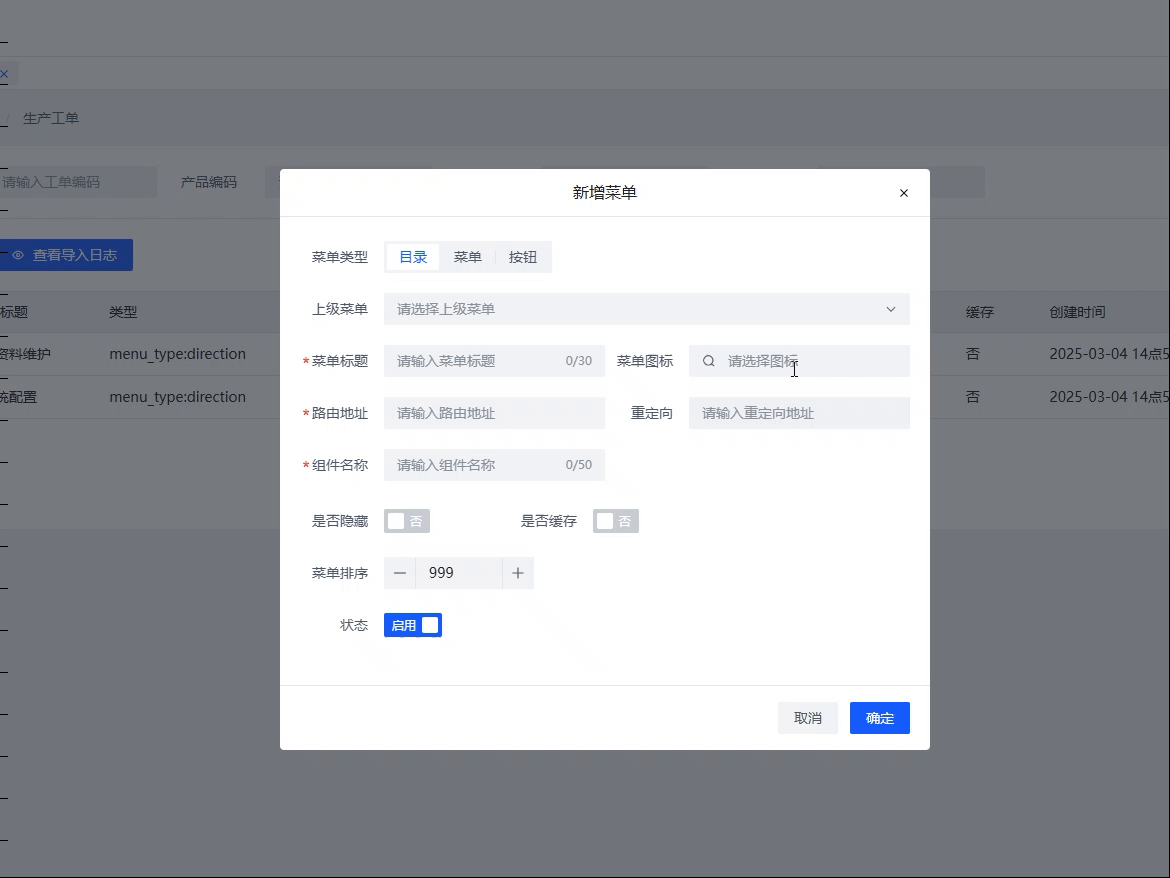Select the 目录 directory type tab
The height and width of the screenshot is (878, 1170).
[x=412, y=256]
